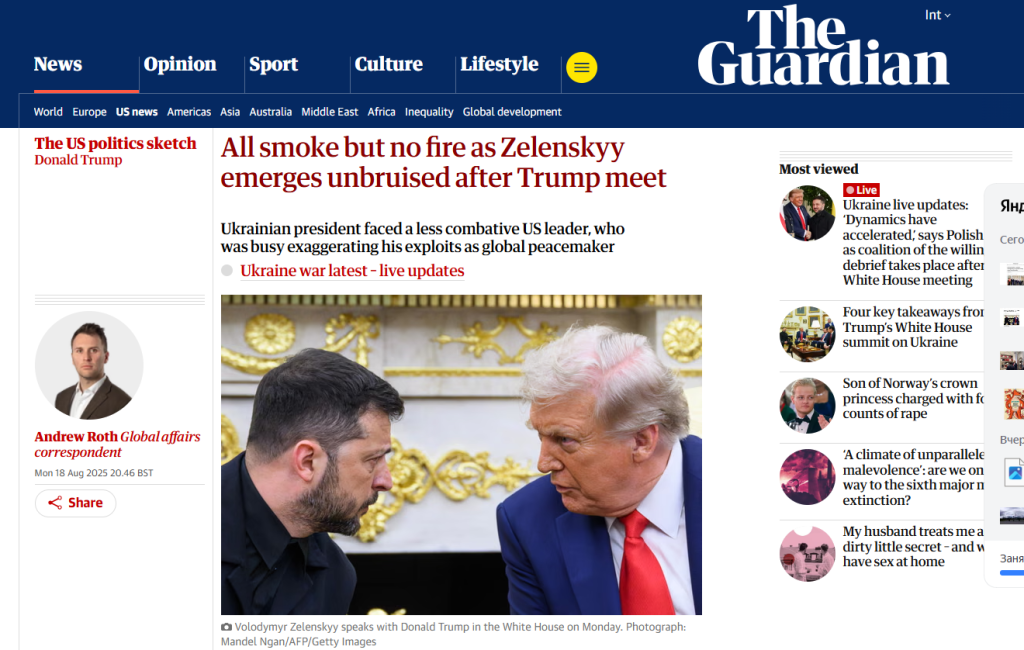The height and width of the screenshot is (650, 1024).
Task: Open Four key takeaways article thumbnail
Action: pyautogui.click(x=807, y=334)
